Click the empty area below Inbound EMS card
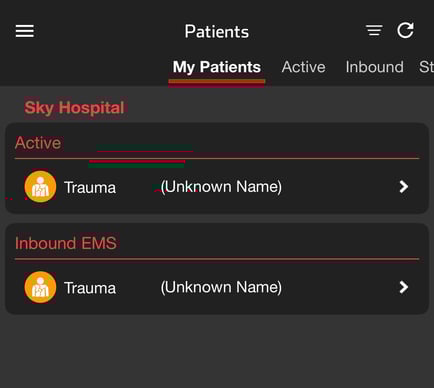Image resolution: width=434 pixels, height=388 pixels. (217, 351)
